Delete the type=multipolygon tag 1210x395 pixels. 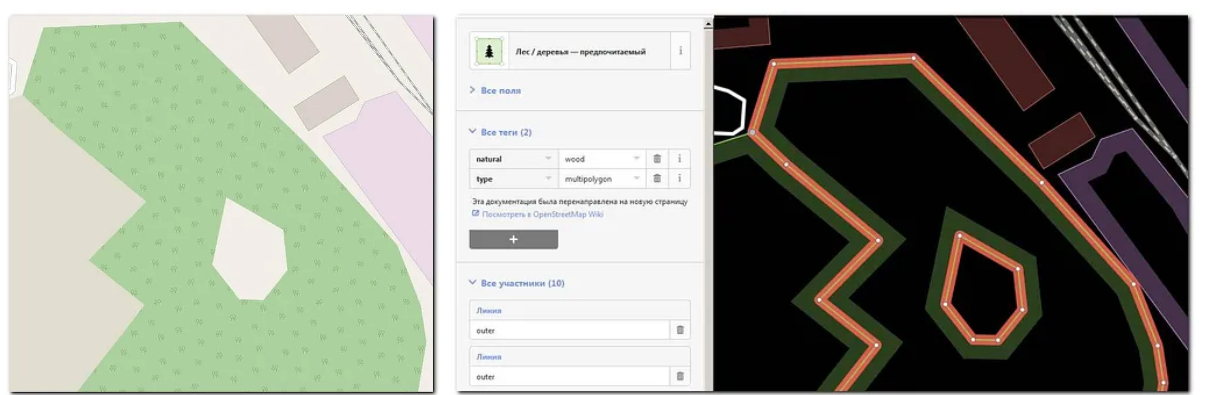[x=657, y=179]
